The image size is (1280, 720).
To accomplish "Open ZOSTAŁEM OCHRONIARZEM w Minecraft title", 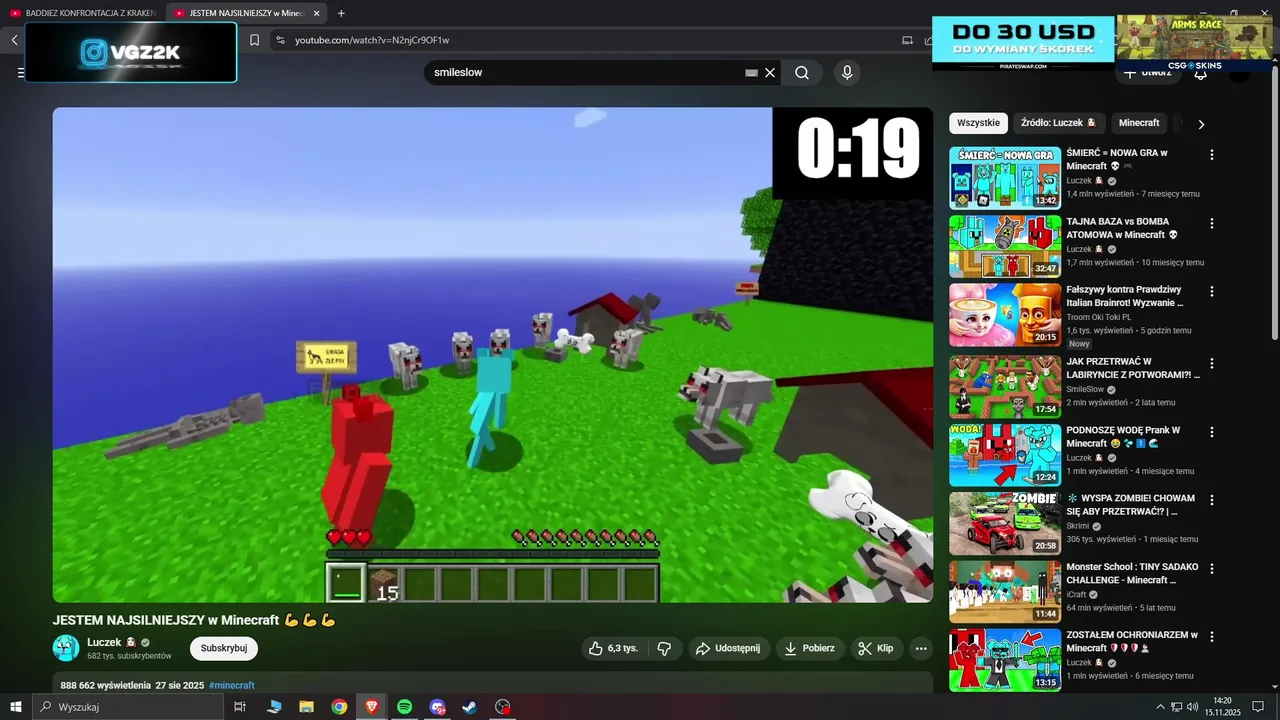I will pos(1132,641).
